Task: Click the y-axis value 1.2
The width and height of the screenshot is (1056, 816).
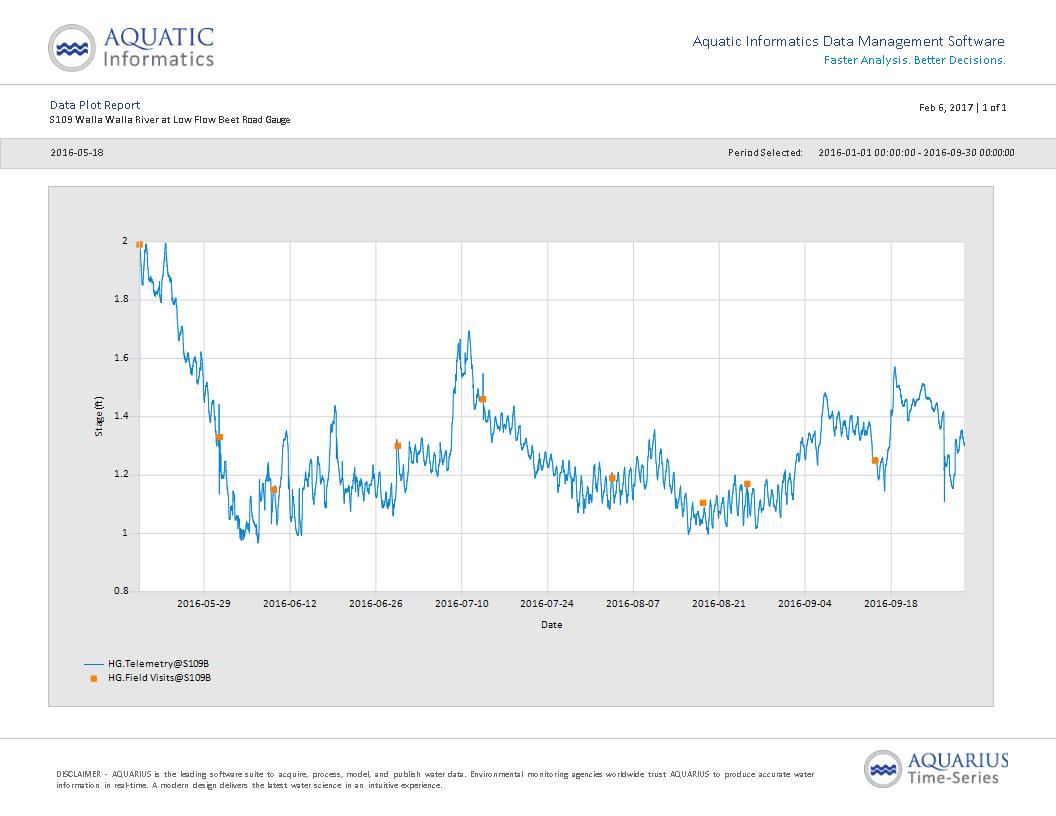Action: point(121,474)
